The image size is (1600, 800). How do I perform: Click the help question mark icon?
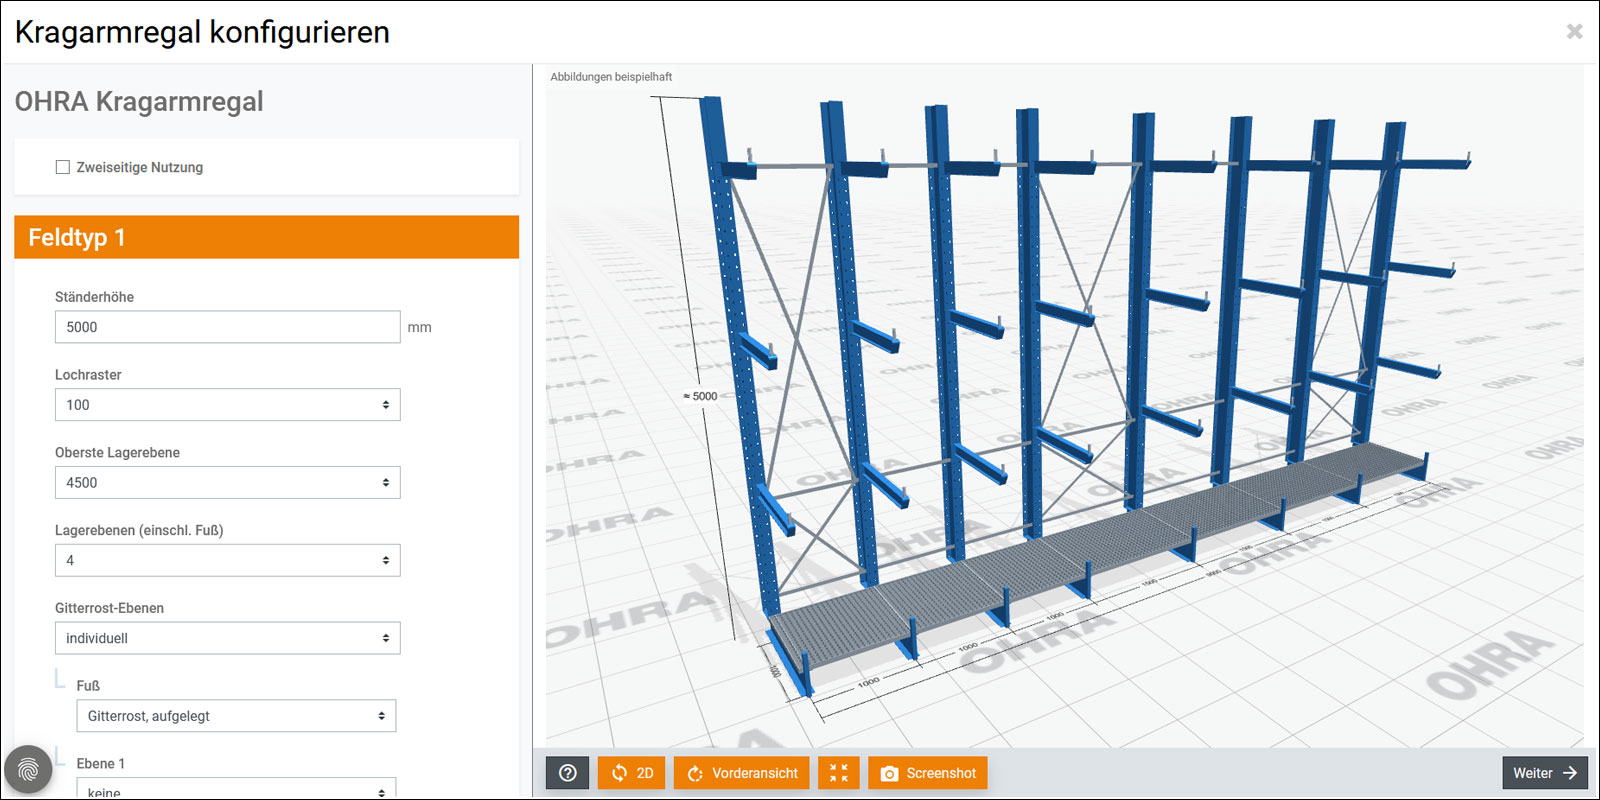coord(567,773)
